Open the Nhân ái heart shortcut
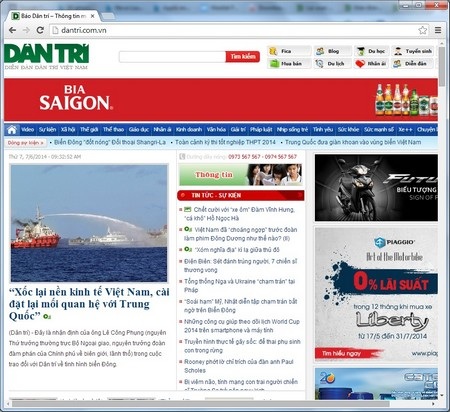450x412 pixels. click(371, 63)
